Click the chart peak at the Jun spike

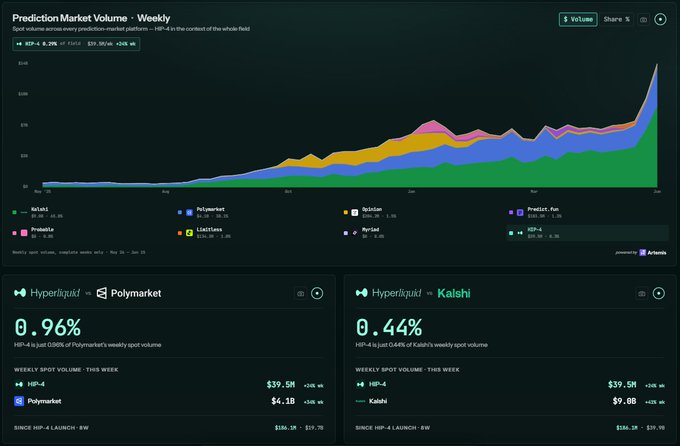pos(657,65)
